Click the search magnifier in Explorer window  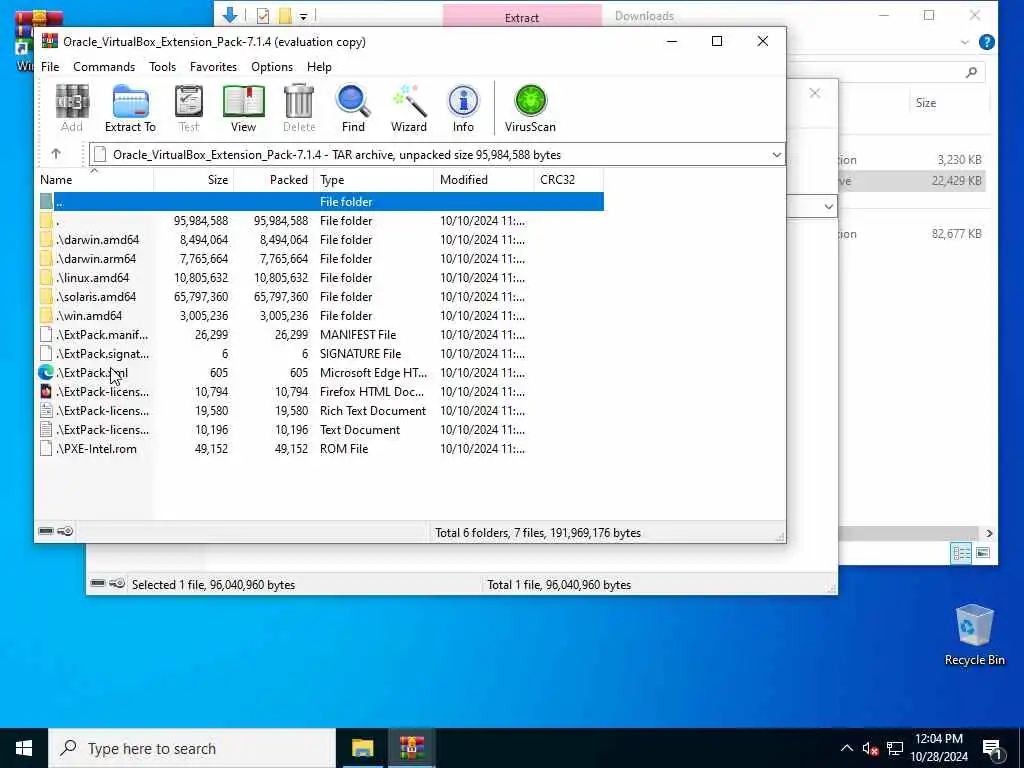coord(971,72)
